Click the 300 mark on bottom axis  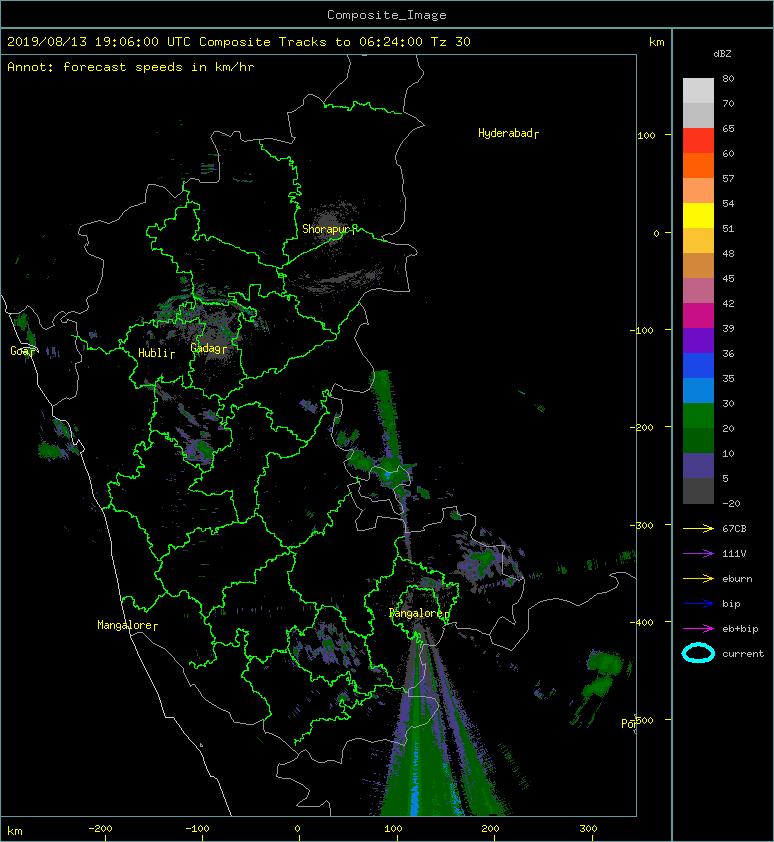point(588,829)
